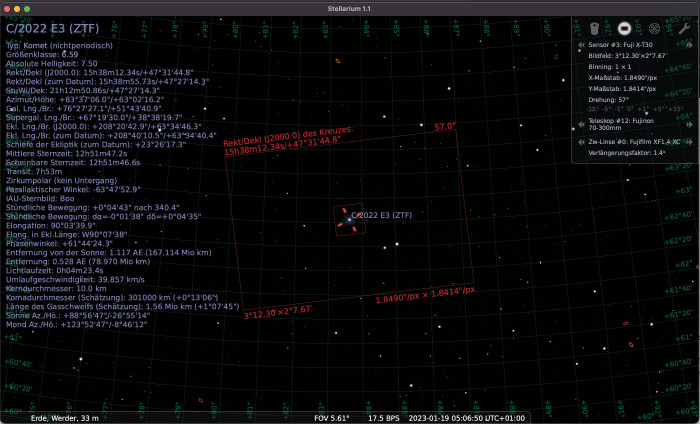The width and height of the screenshot is (700, 424).
Task: Toggle the sensor frame view icon
Action: (x=624, y=28)
